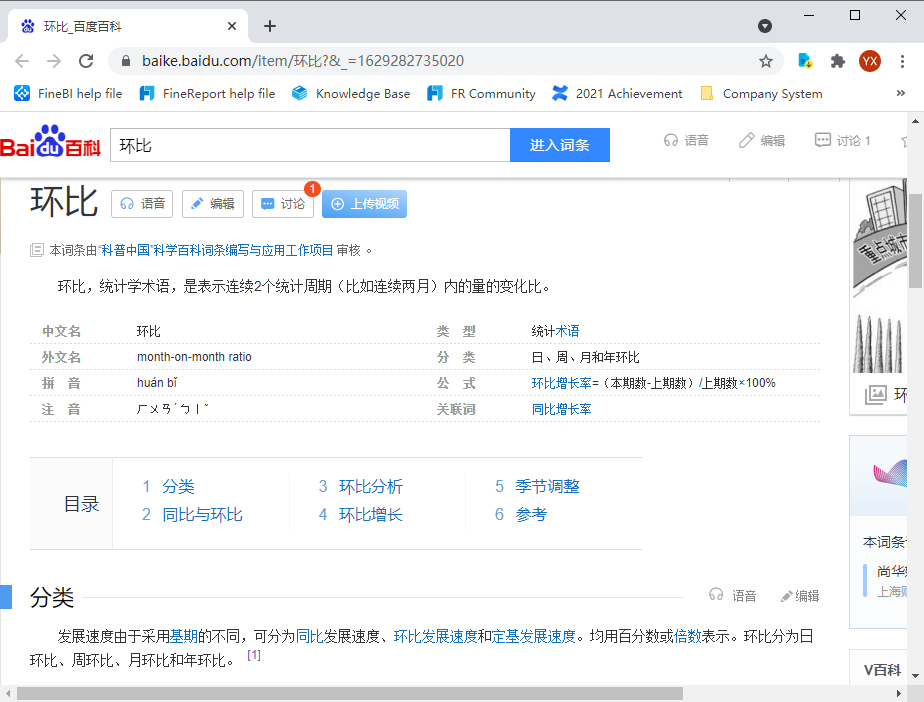Open the YX profile avatar

(x=870, y=61)
